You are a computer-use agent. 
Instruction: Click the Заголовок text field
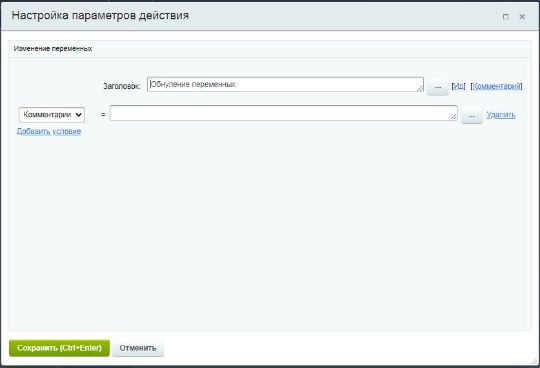[x=285, y=85]
